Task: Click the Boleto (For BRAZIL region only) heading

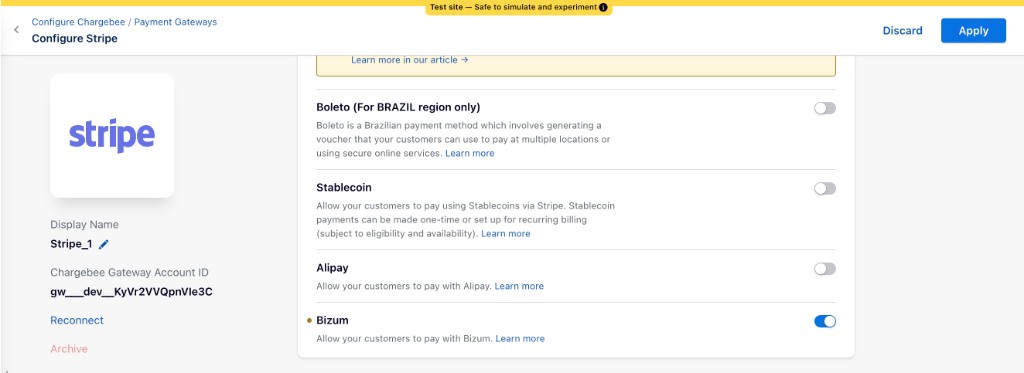Action: (398, 107)
